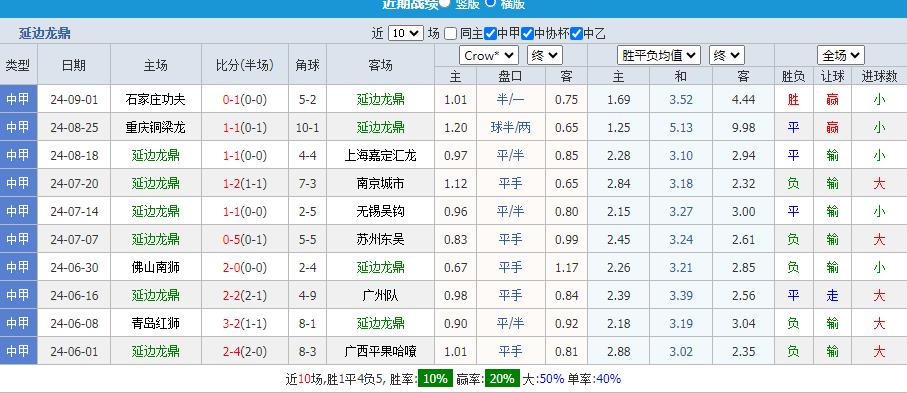Image resolution: width=907 pixels, height=393 pixels.
Task: Click the 10% win rate badge
Action: click(435, 379)
